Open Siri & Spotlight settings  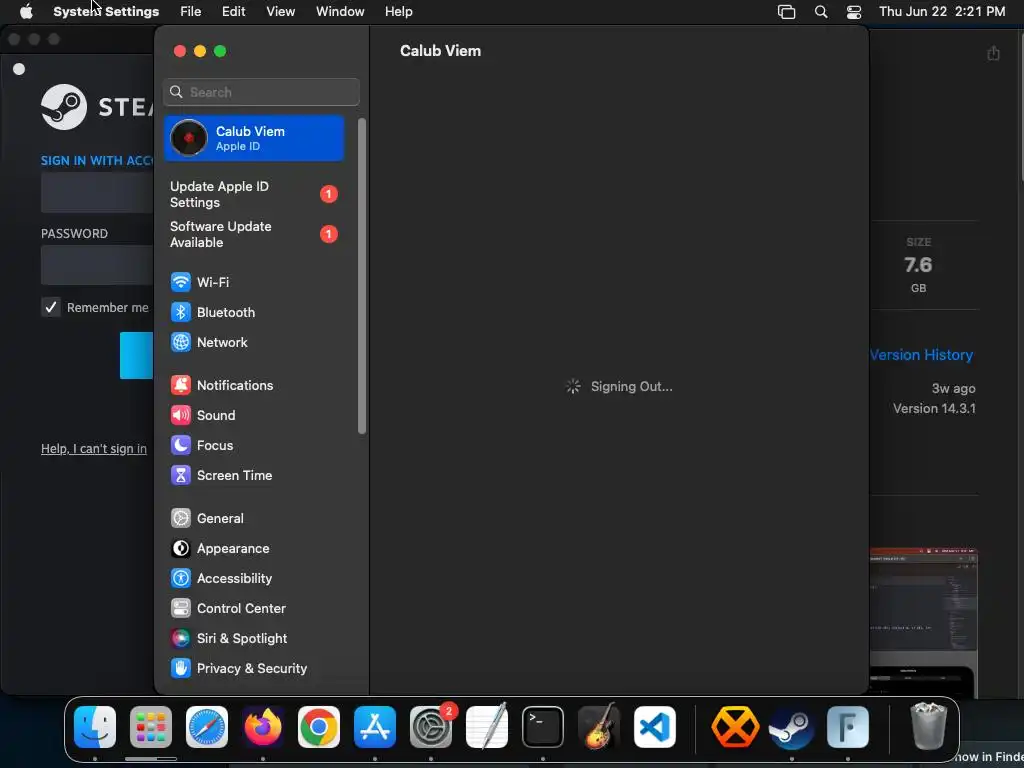(x=229, y=639)
